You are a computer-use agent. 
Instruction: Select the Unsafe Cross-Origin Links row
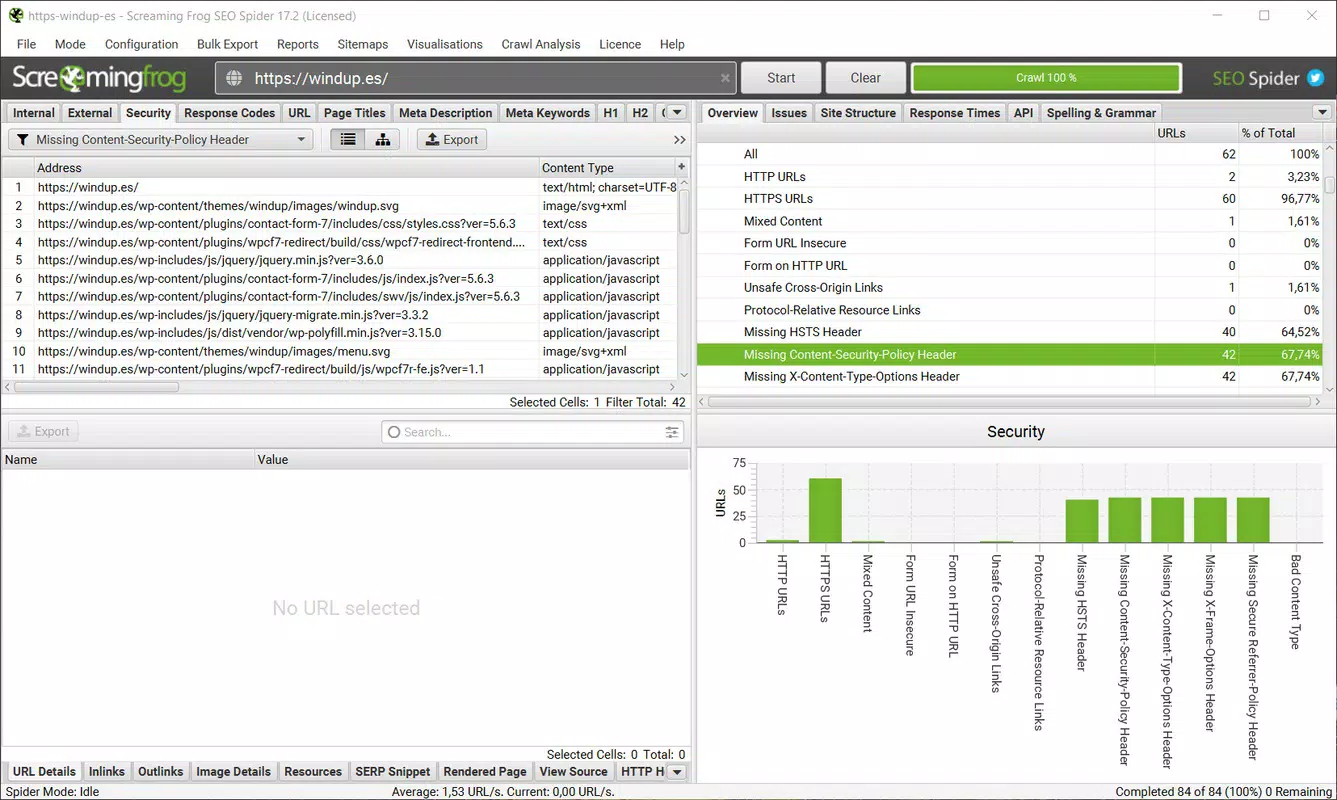pyautogui.click(x=1008, y=288)
